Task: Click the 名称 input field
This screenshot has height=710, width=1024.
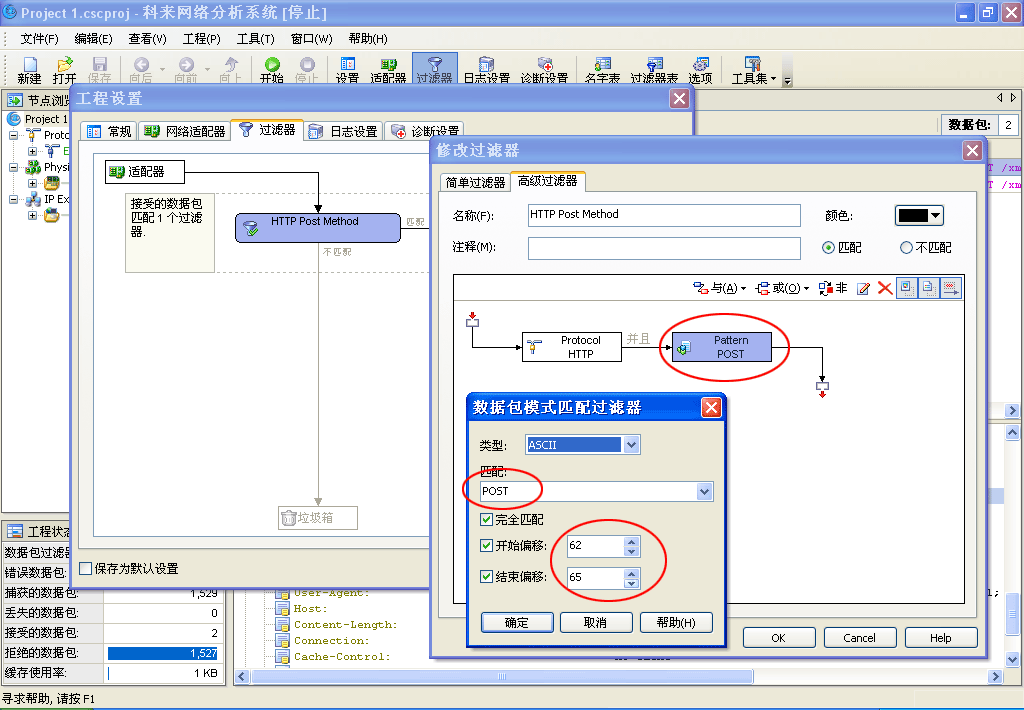Action: pos(664,215)
